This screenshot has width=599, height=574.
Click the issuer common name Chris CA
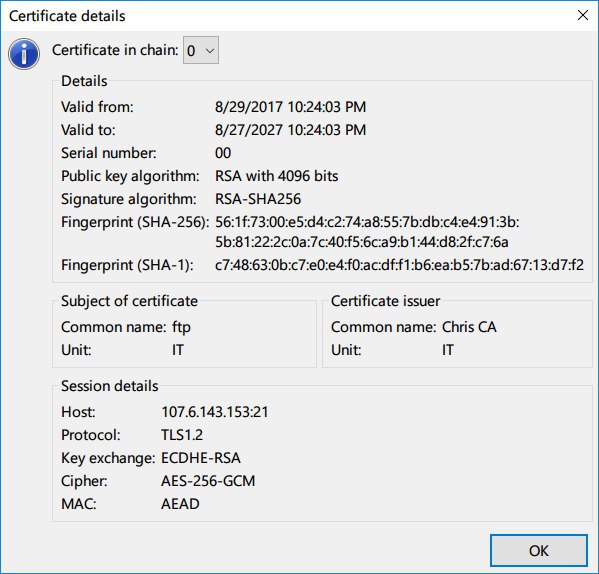tap(469, 327)
